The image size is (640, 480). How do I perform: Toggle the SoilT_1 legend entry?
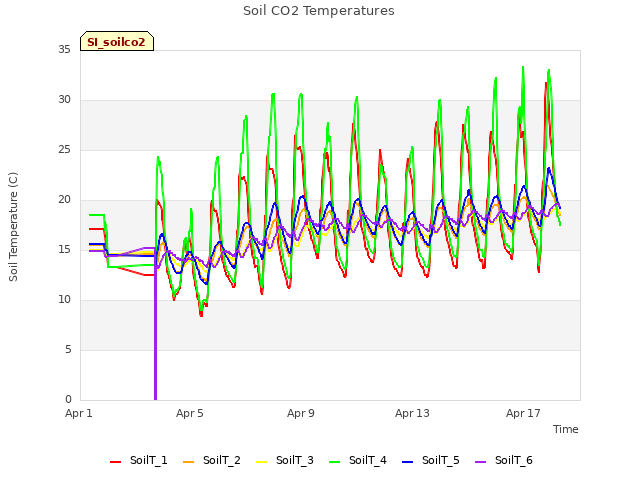click(139, 460)
